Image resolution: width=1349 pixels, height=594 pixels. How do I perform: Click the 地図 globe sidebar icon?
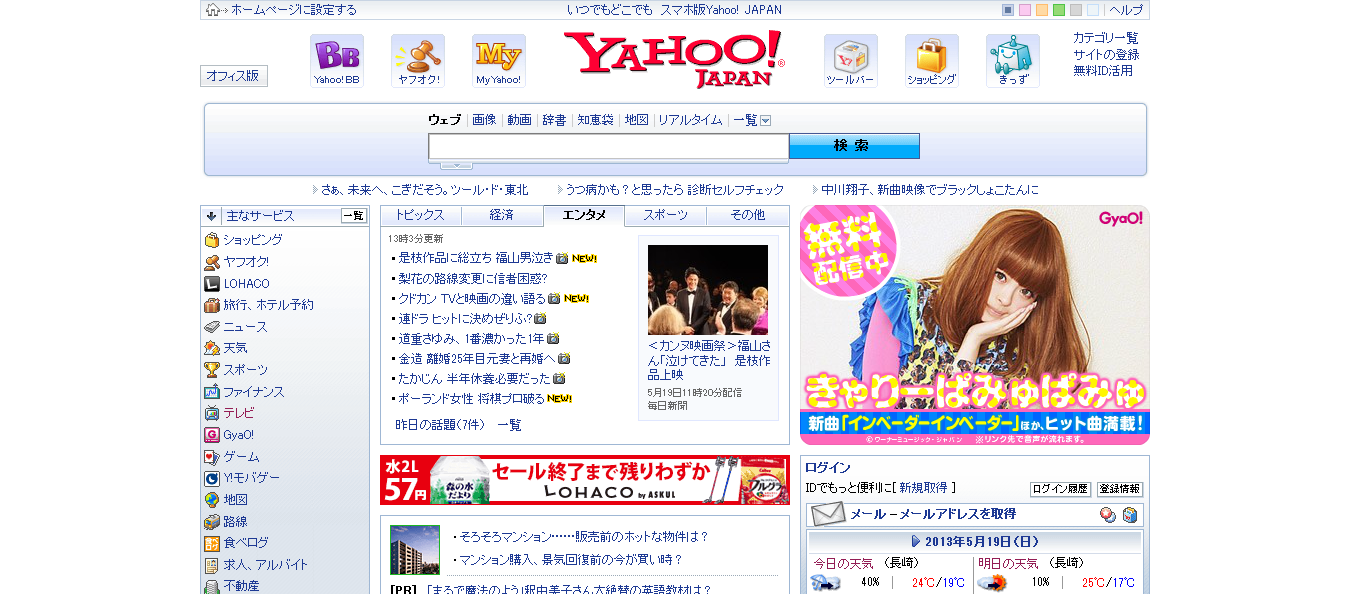[212, 500]
